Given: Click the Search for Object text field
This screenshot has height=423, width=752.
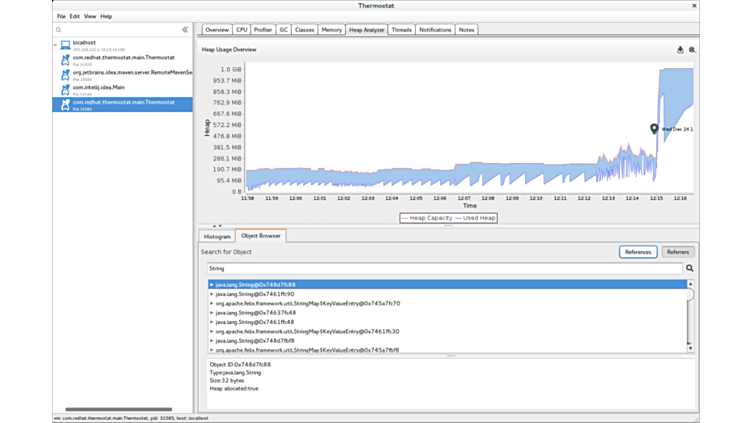Looking at the screenshot, I should point(443,269).
